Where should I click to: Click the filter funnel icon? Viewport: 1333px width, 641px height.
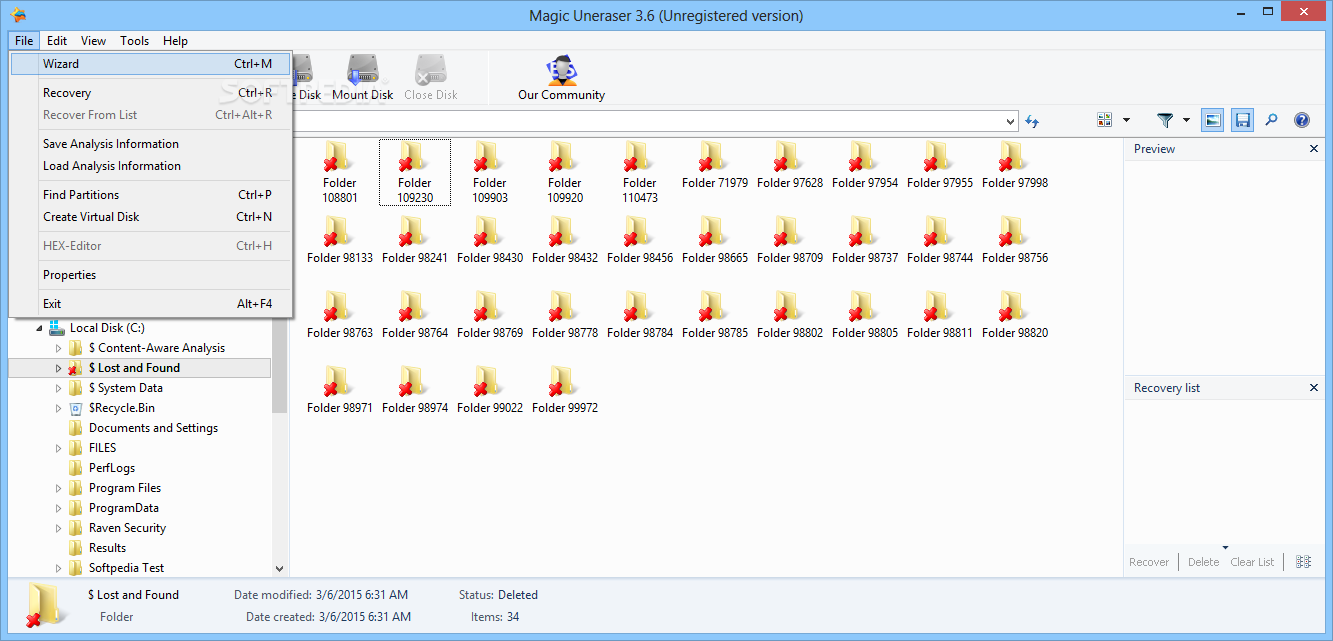[x=1165, y=120]
